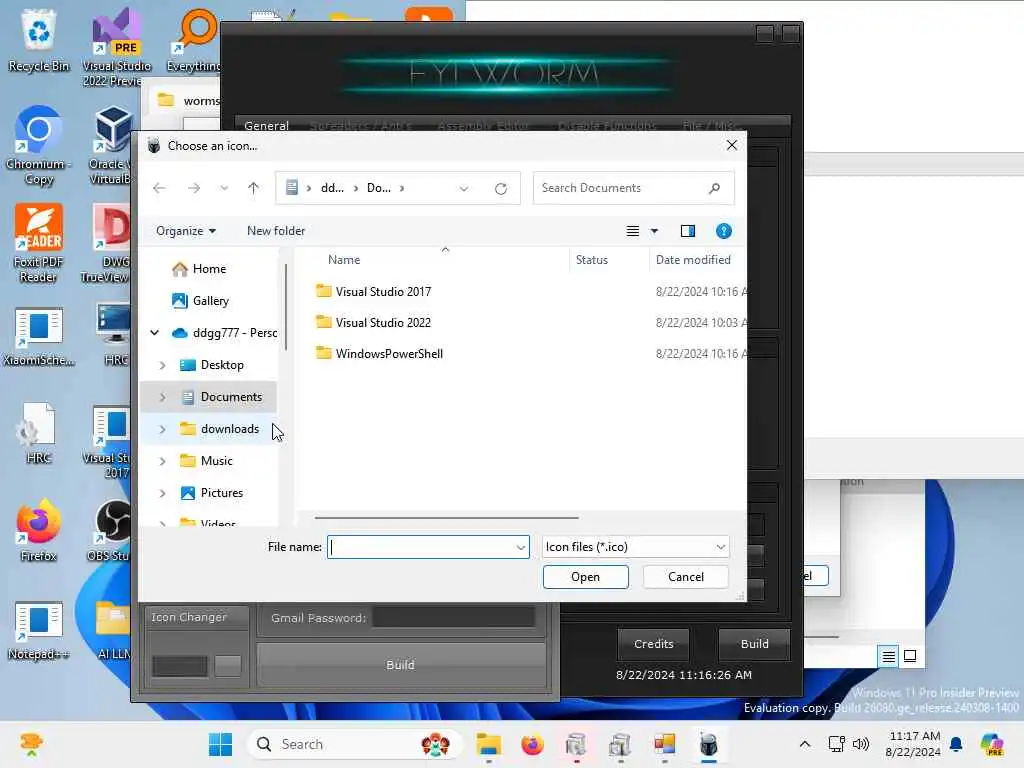
Task: Expand the address bar history dropdown
Action: click(464, 189)
